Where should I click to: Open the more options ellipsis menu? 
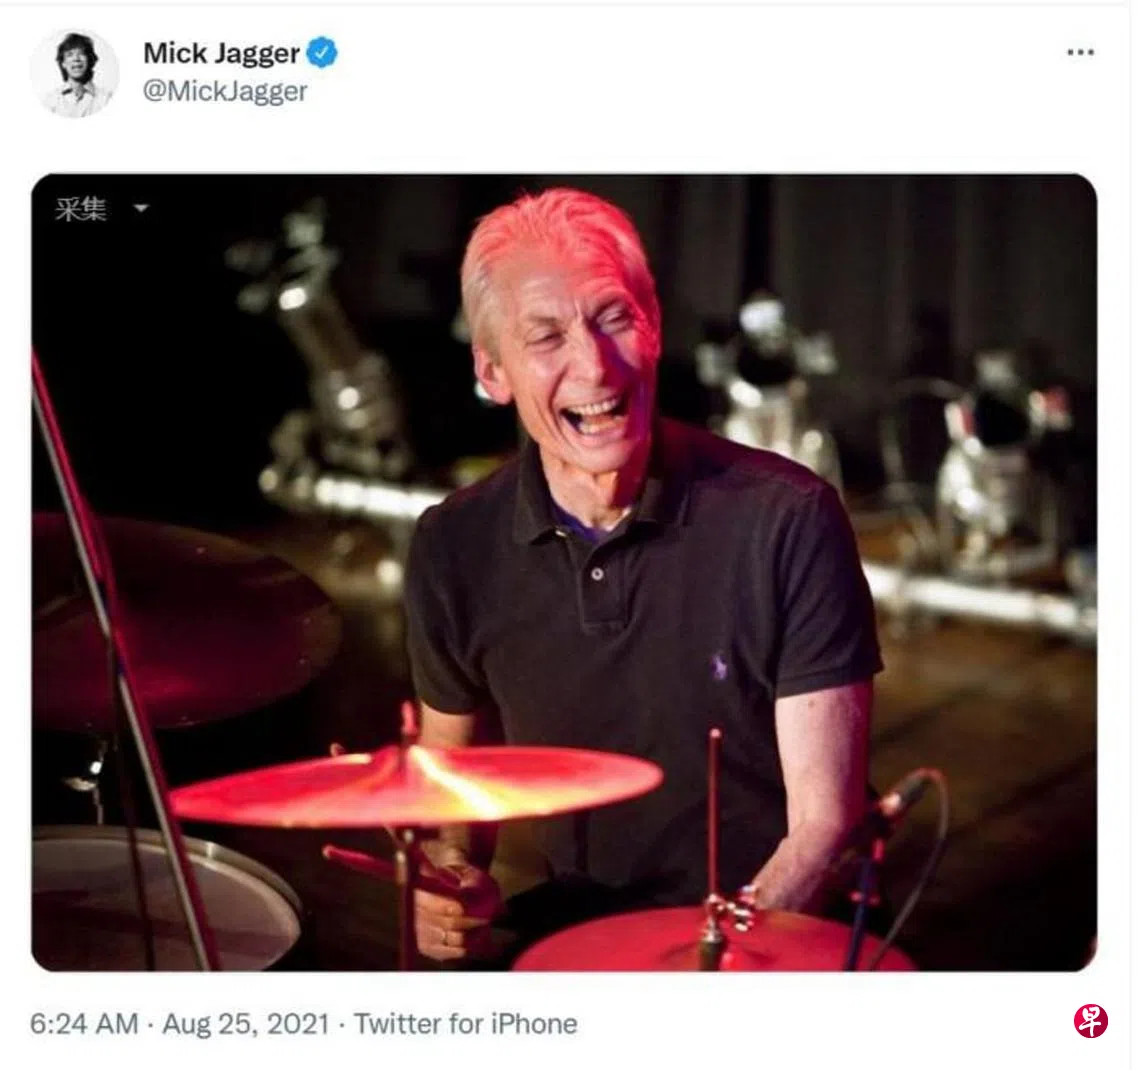click(1080, 53)
